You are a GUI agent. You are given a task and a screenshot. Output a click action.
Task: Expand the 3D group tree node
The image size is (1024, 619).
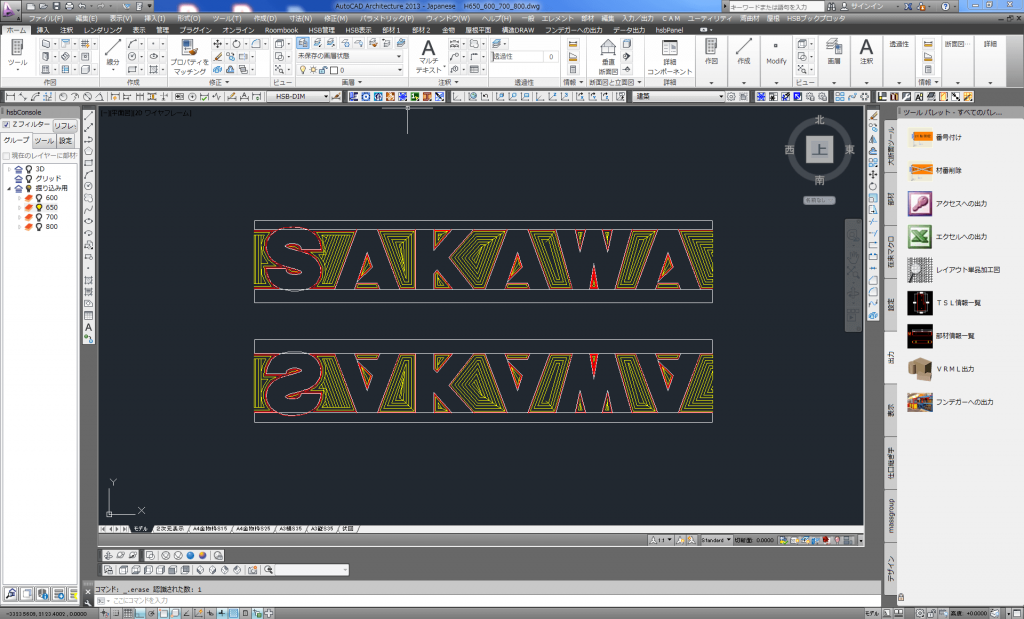(x=9, y=169)
